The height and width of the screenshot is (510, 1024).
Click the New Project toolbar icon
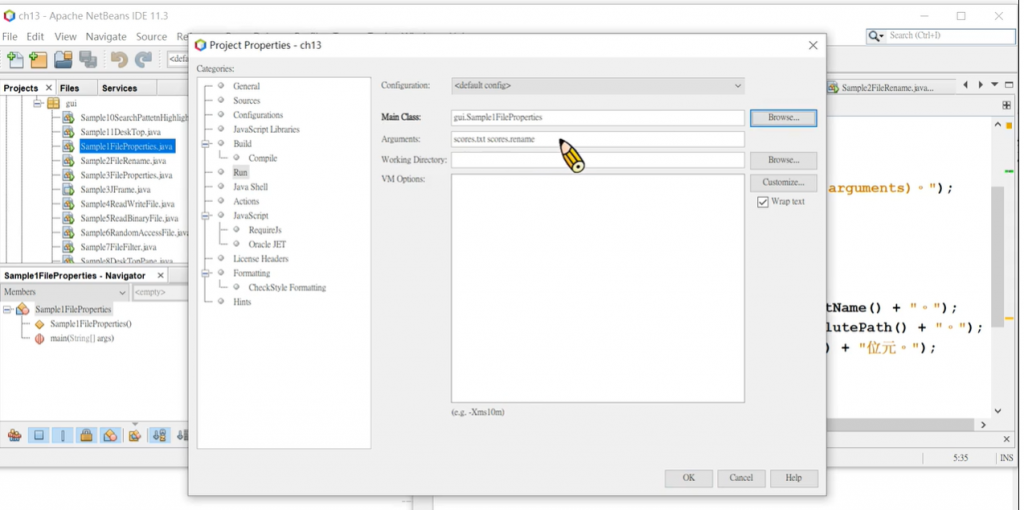pos(38,60)
